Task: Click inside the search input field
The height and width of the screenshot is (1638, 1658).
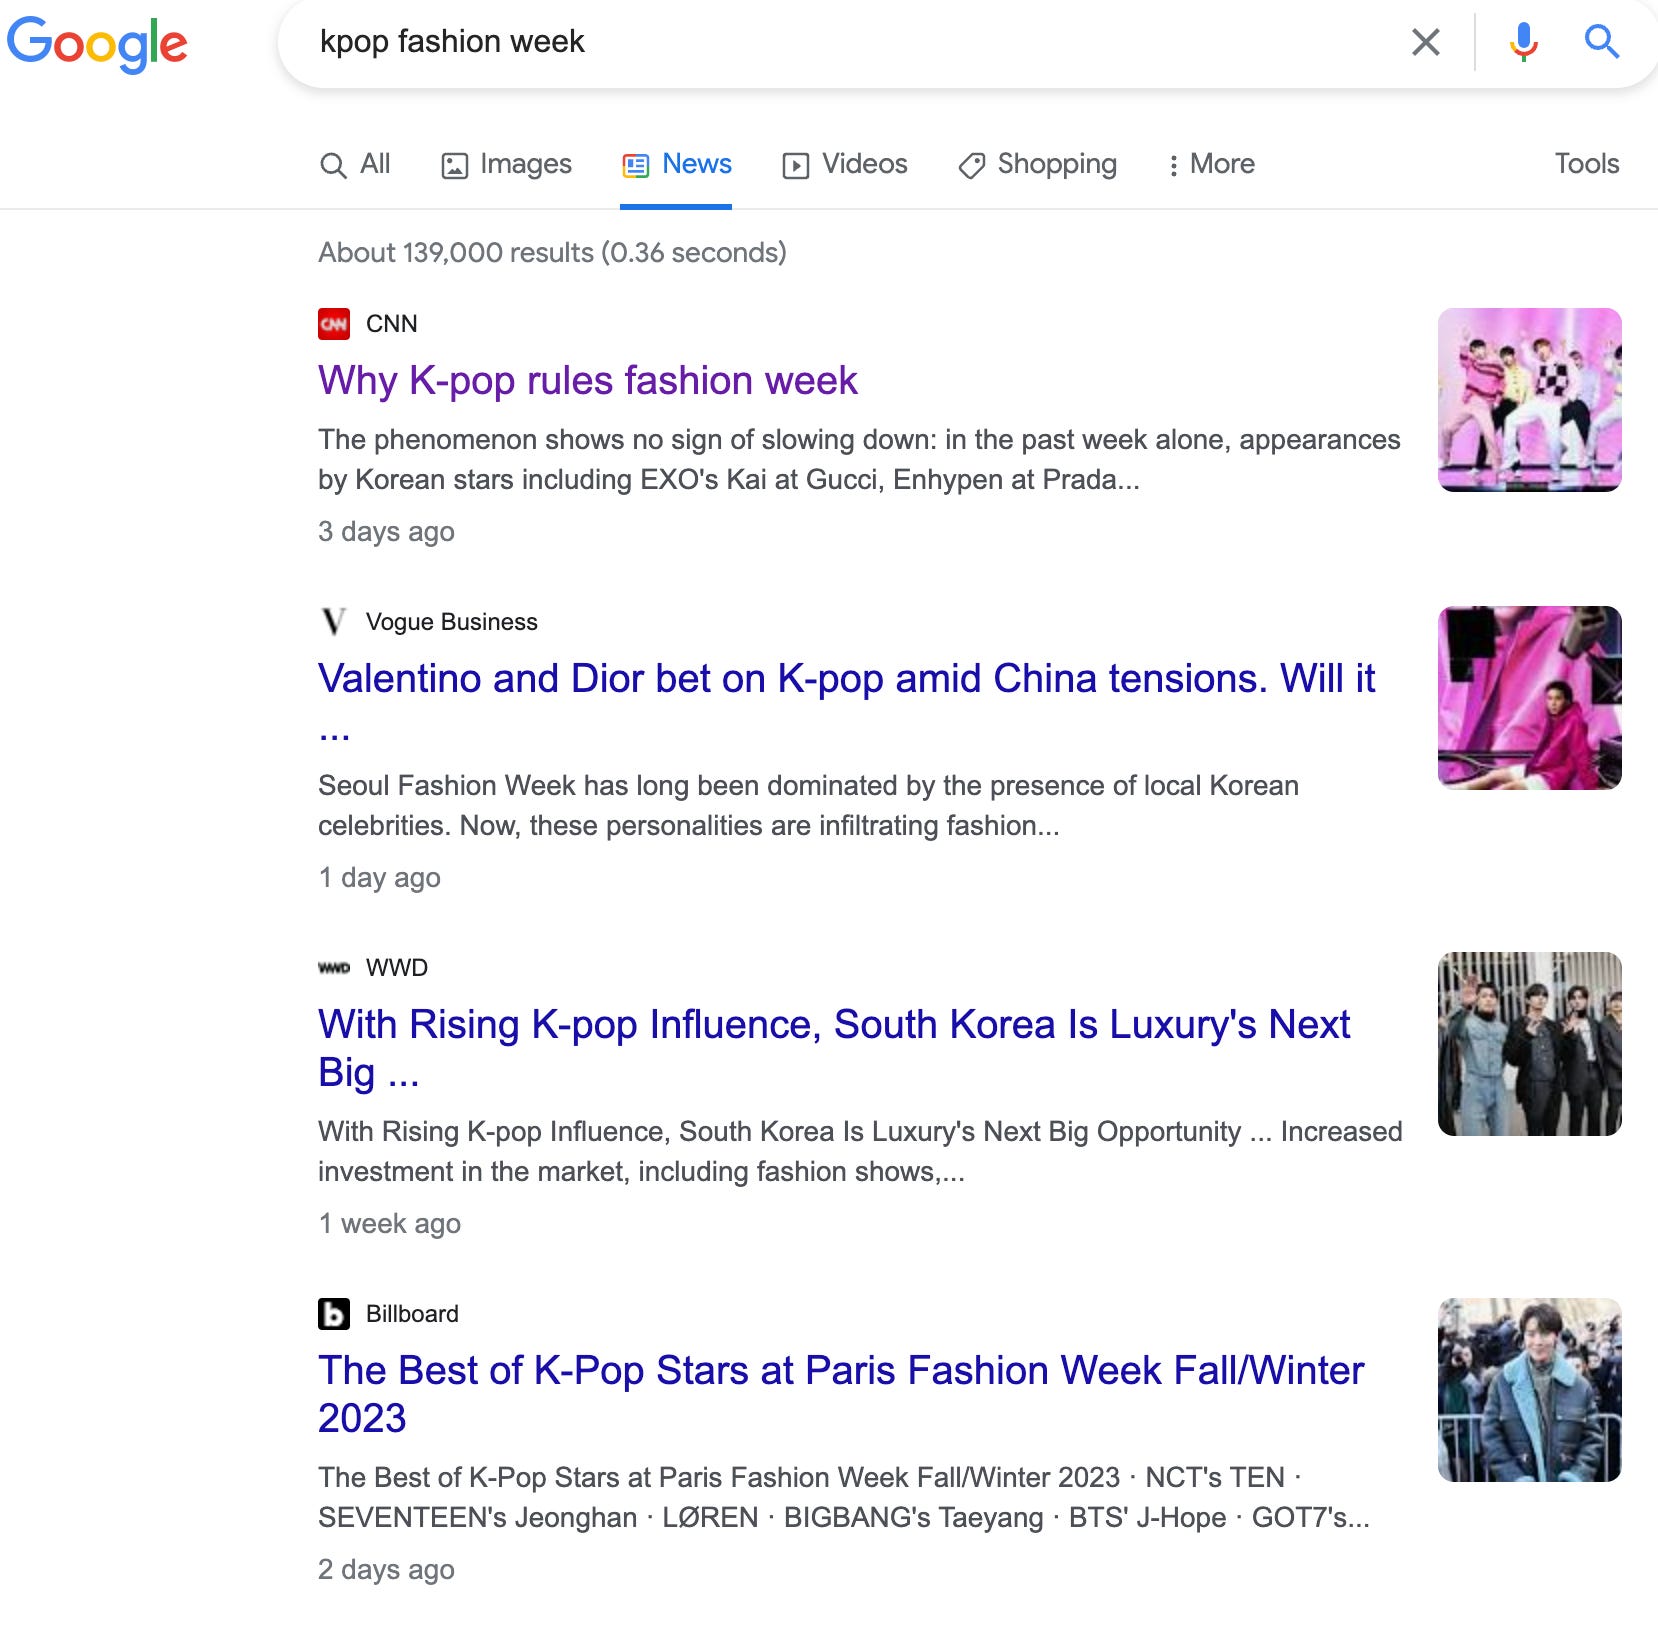Action: [700, 41]
